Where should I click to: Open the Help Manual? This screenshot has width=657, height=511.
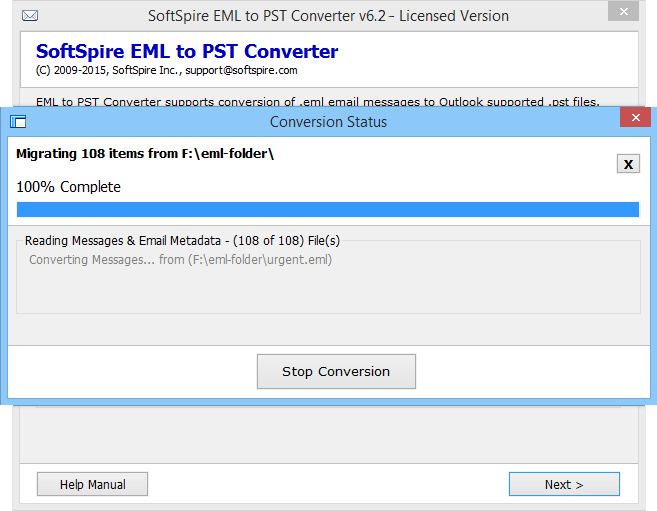(x=92, y=484)
